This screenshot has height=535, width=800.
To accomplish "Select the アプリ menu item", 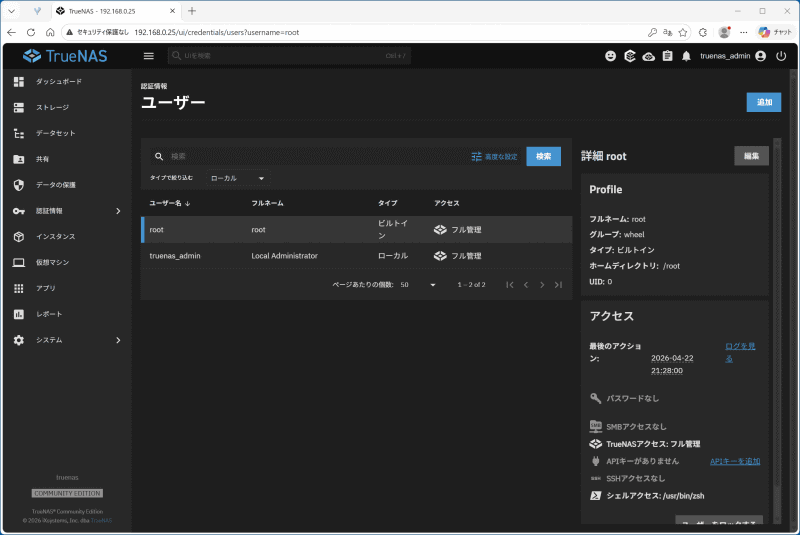I will 46,288.
